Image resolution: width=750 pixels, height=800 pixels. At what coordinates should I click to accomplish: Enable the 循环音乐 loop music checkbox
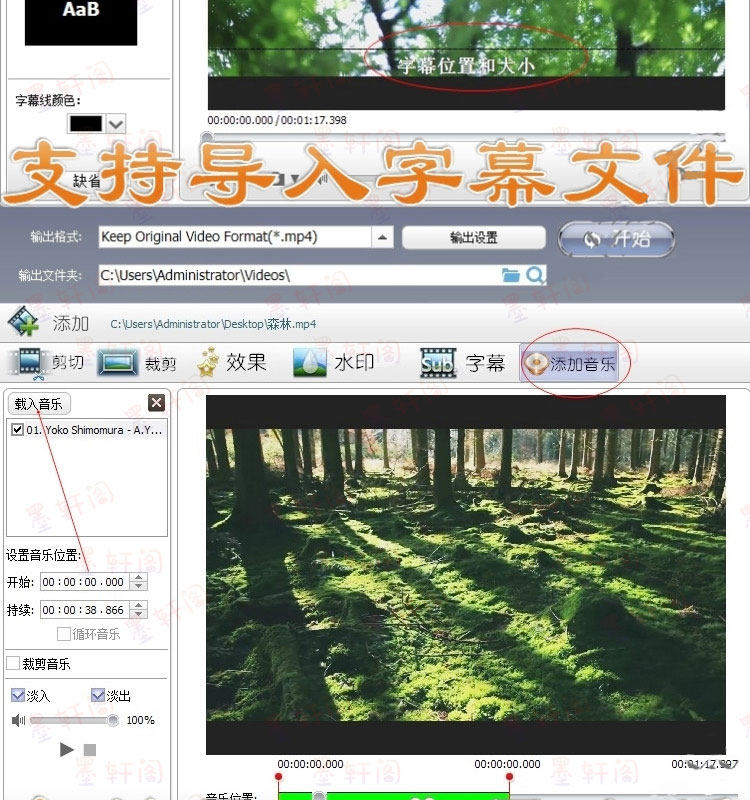(63, 634)
